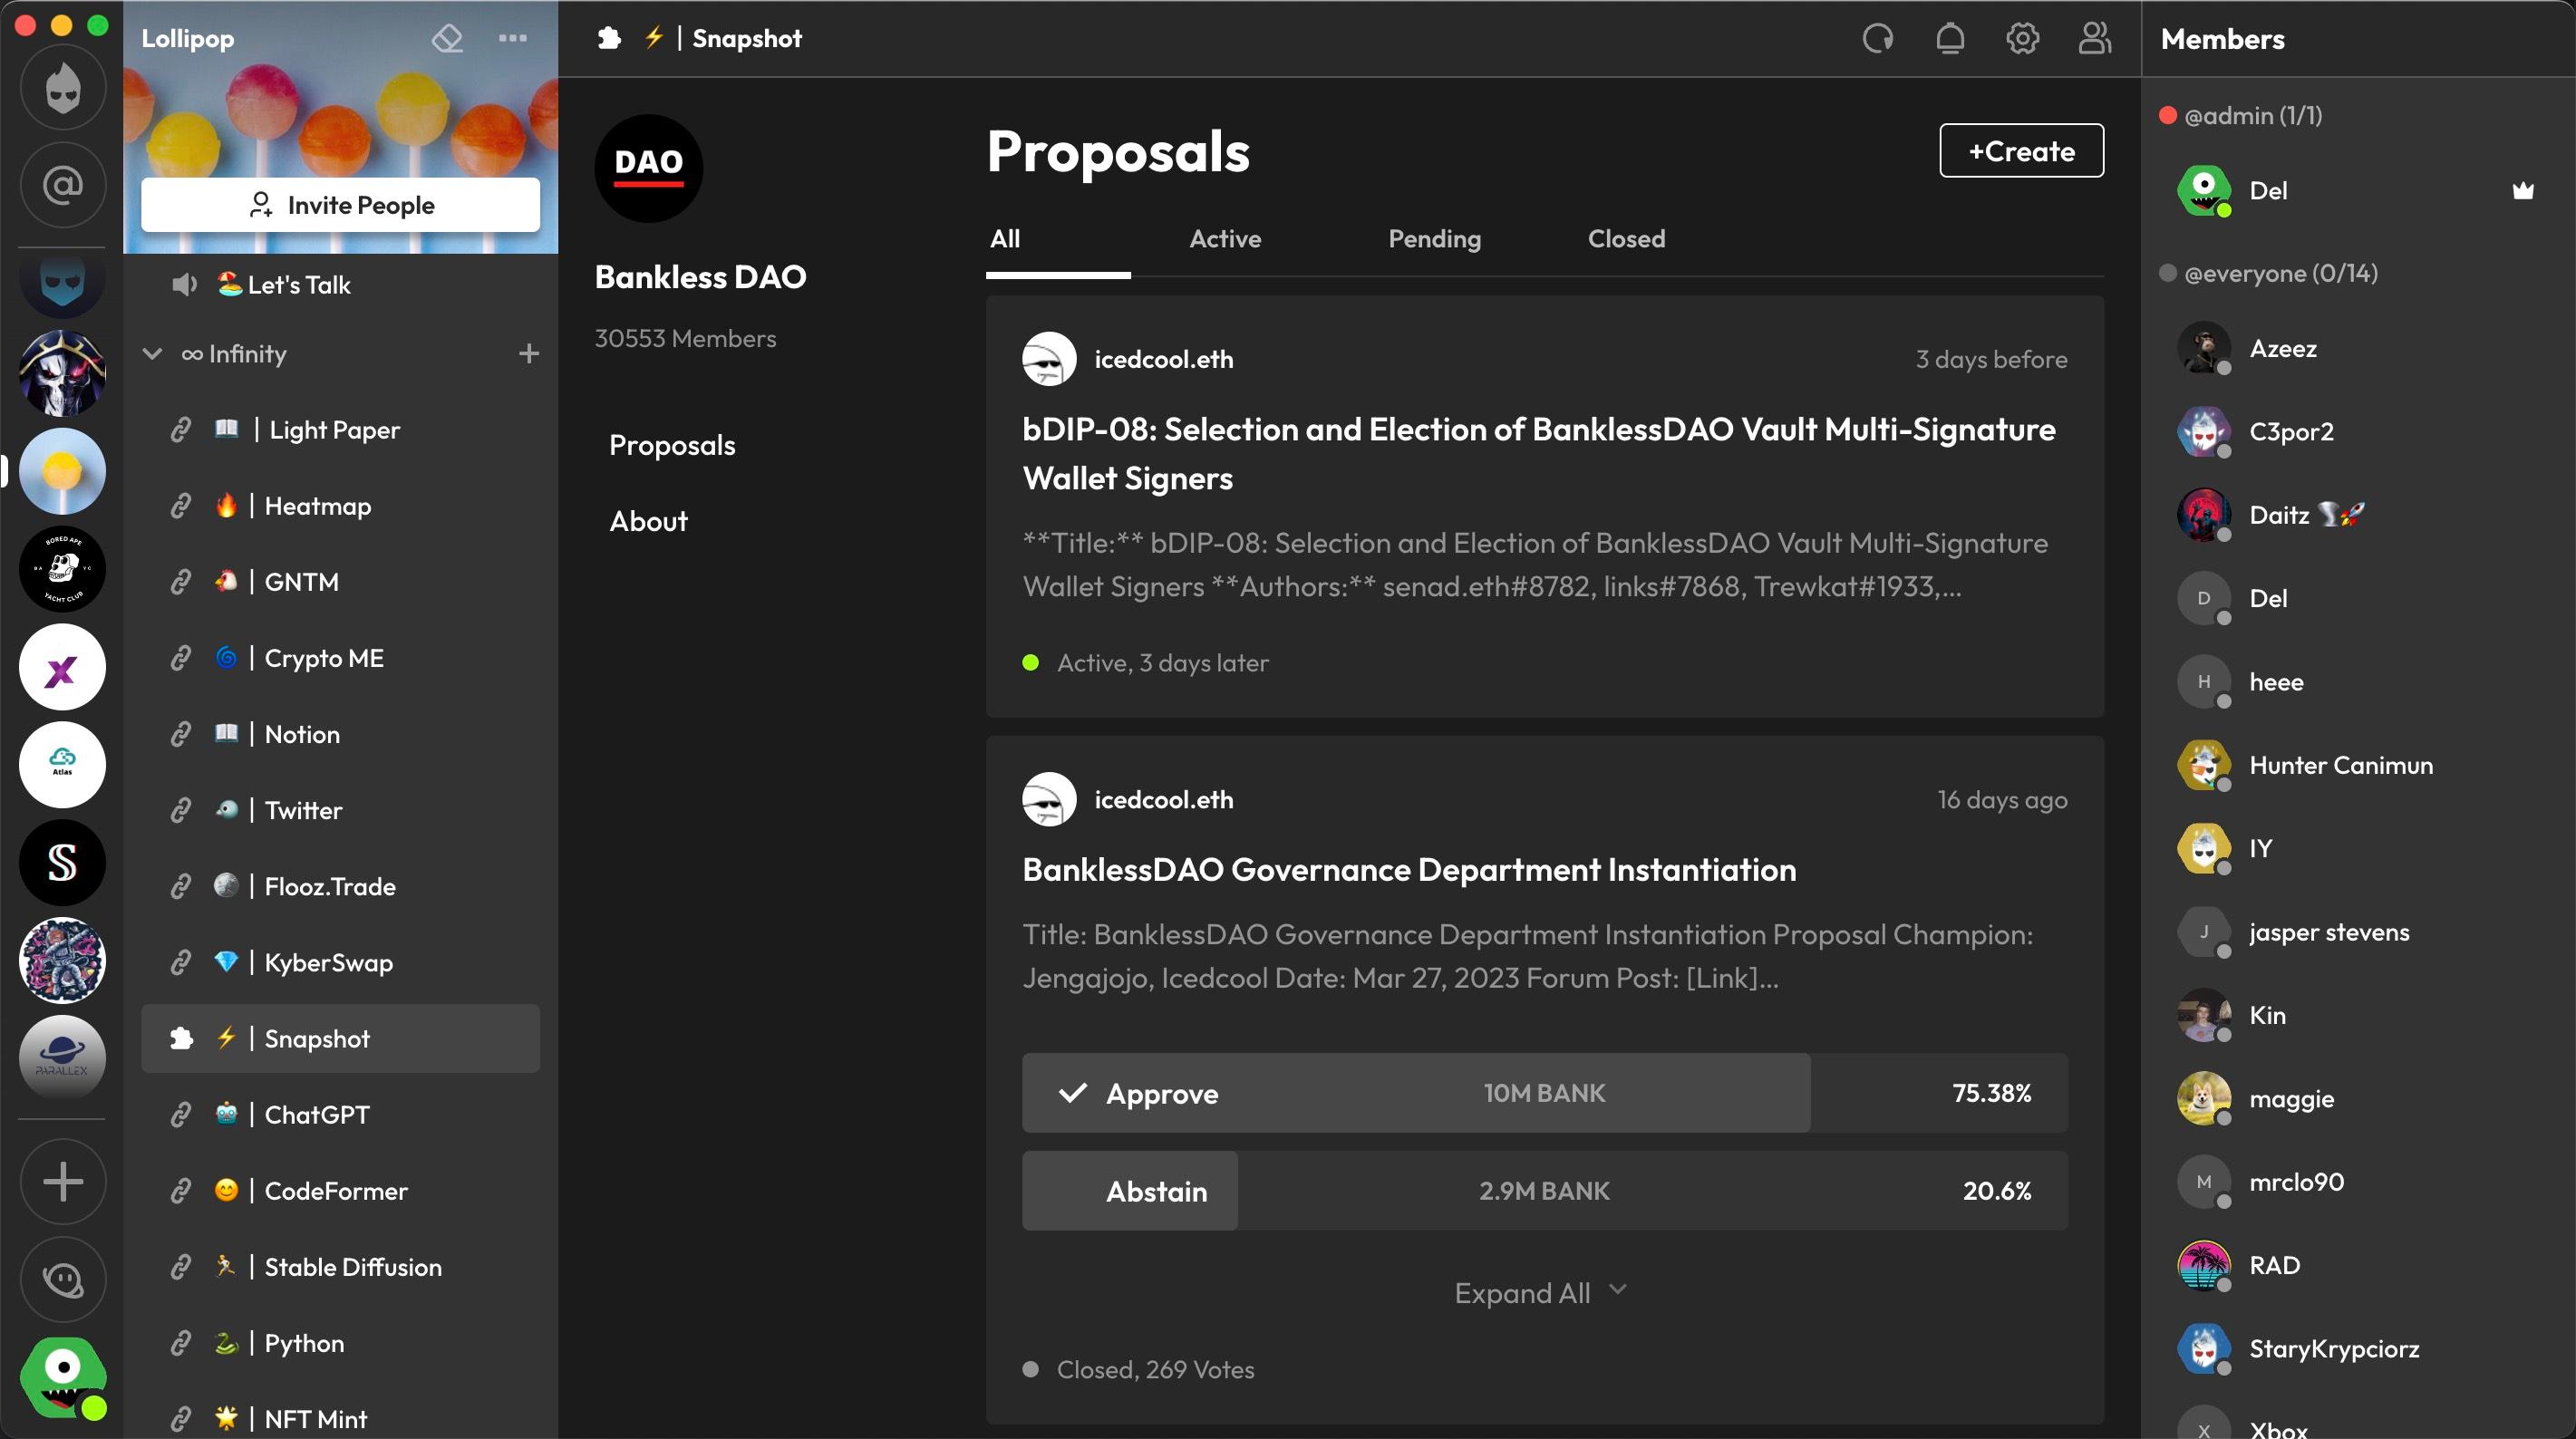Switch to the Closed proposals tab

1626,239
